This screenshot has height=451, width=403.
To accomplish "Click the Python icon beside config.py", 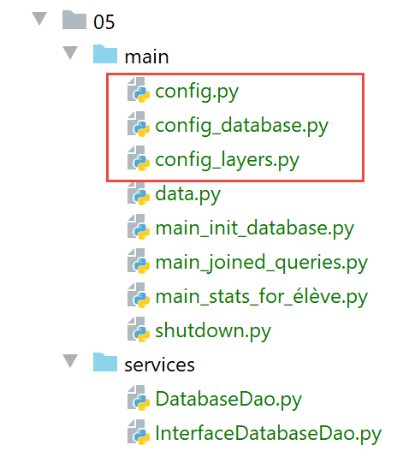I will click(137, 90).
